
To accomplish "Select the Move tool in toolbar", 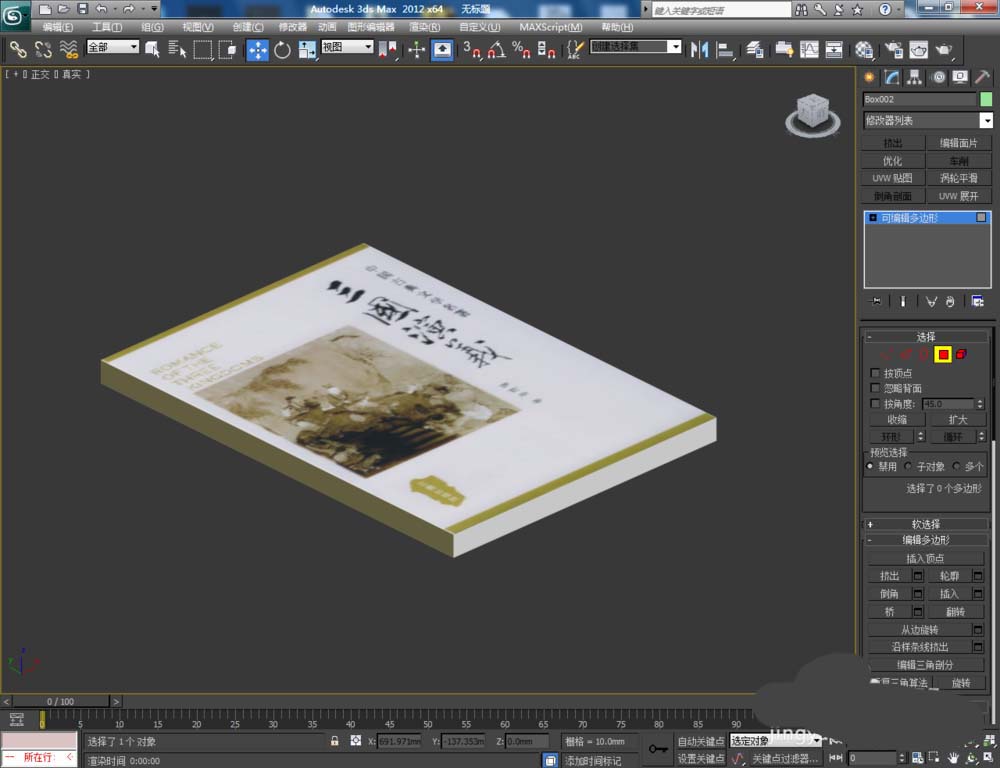I will pos(257,49).
